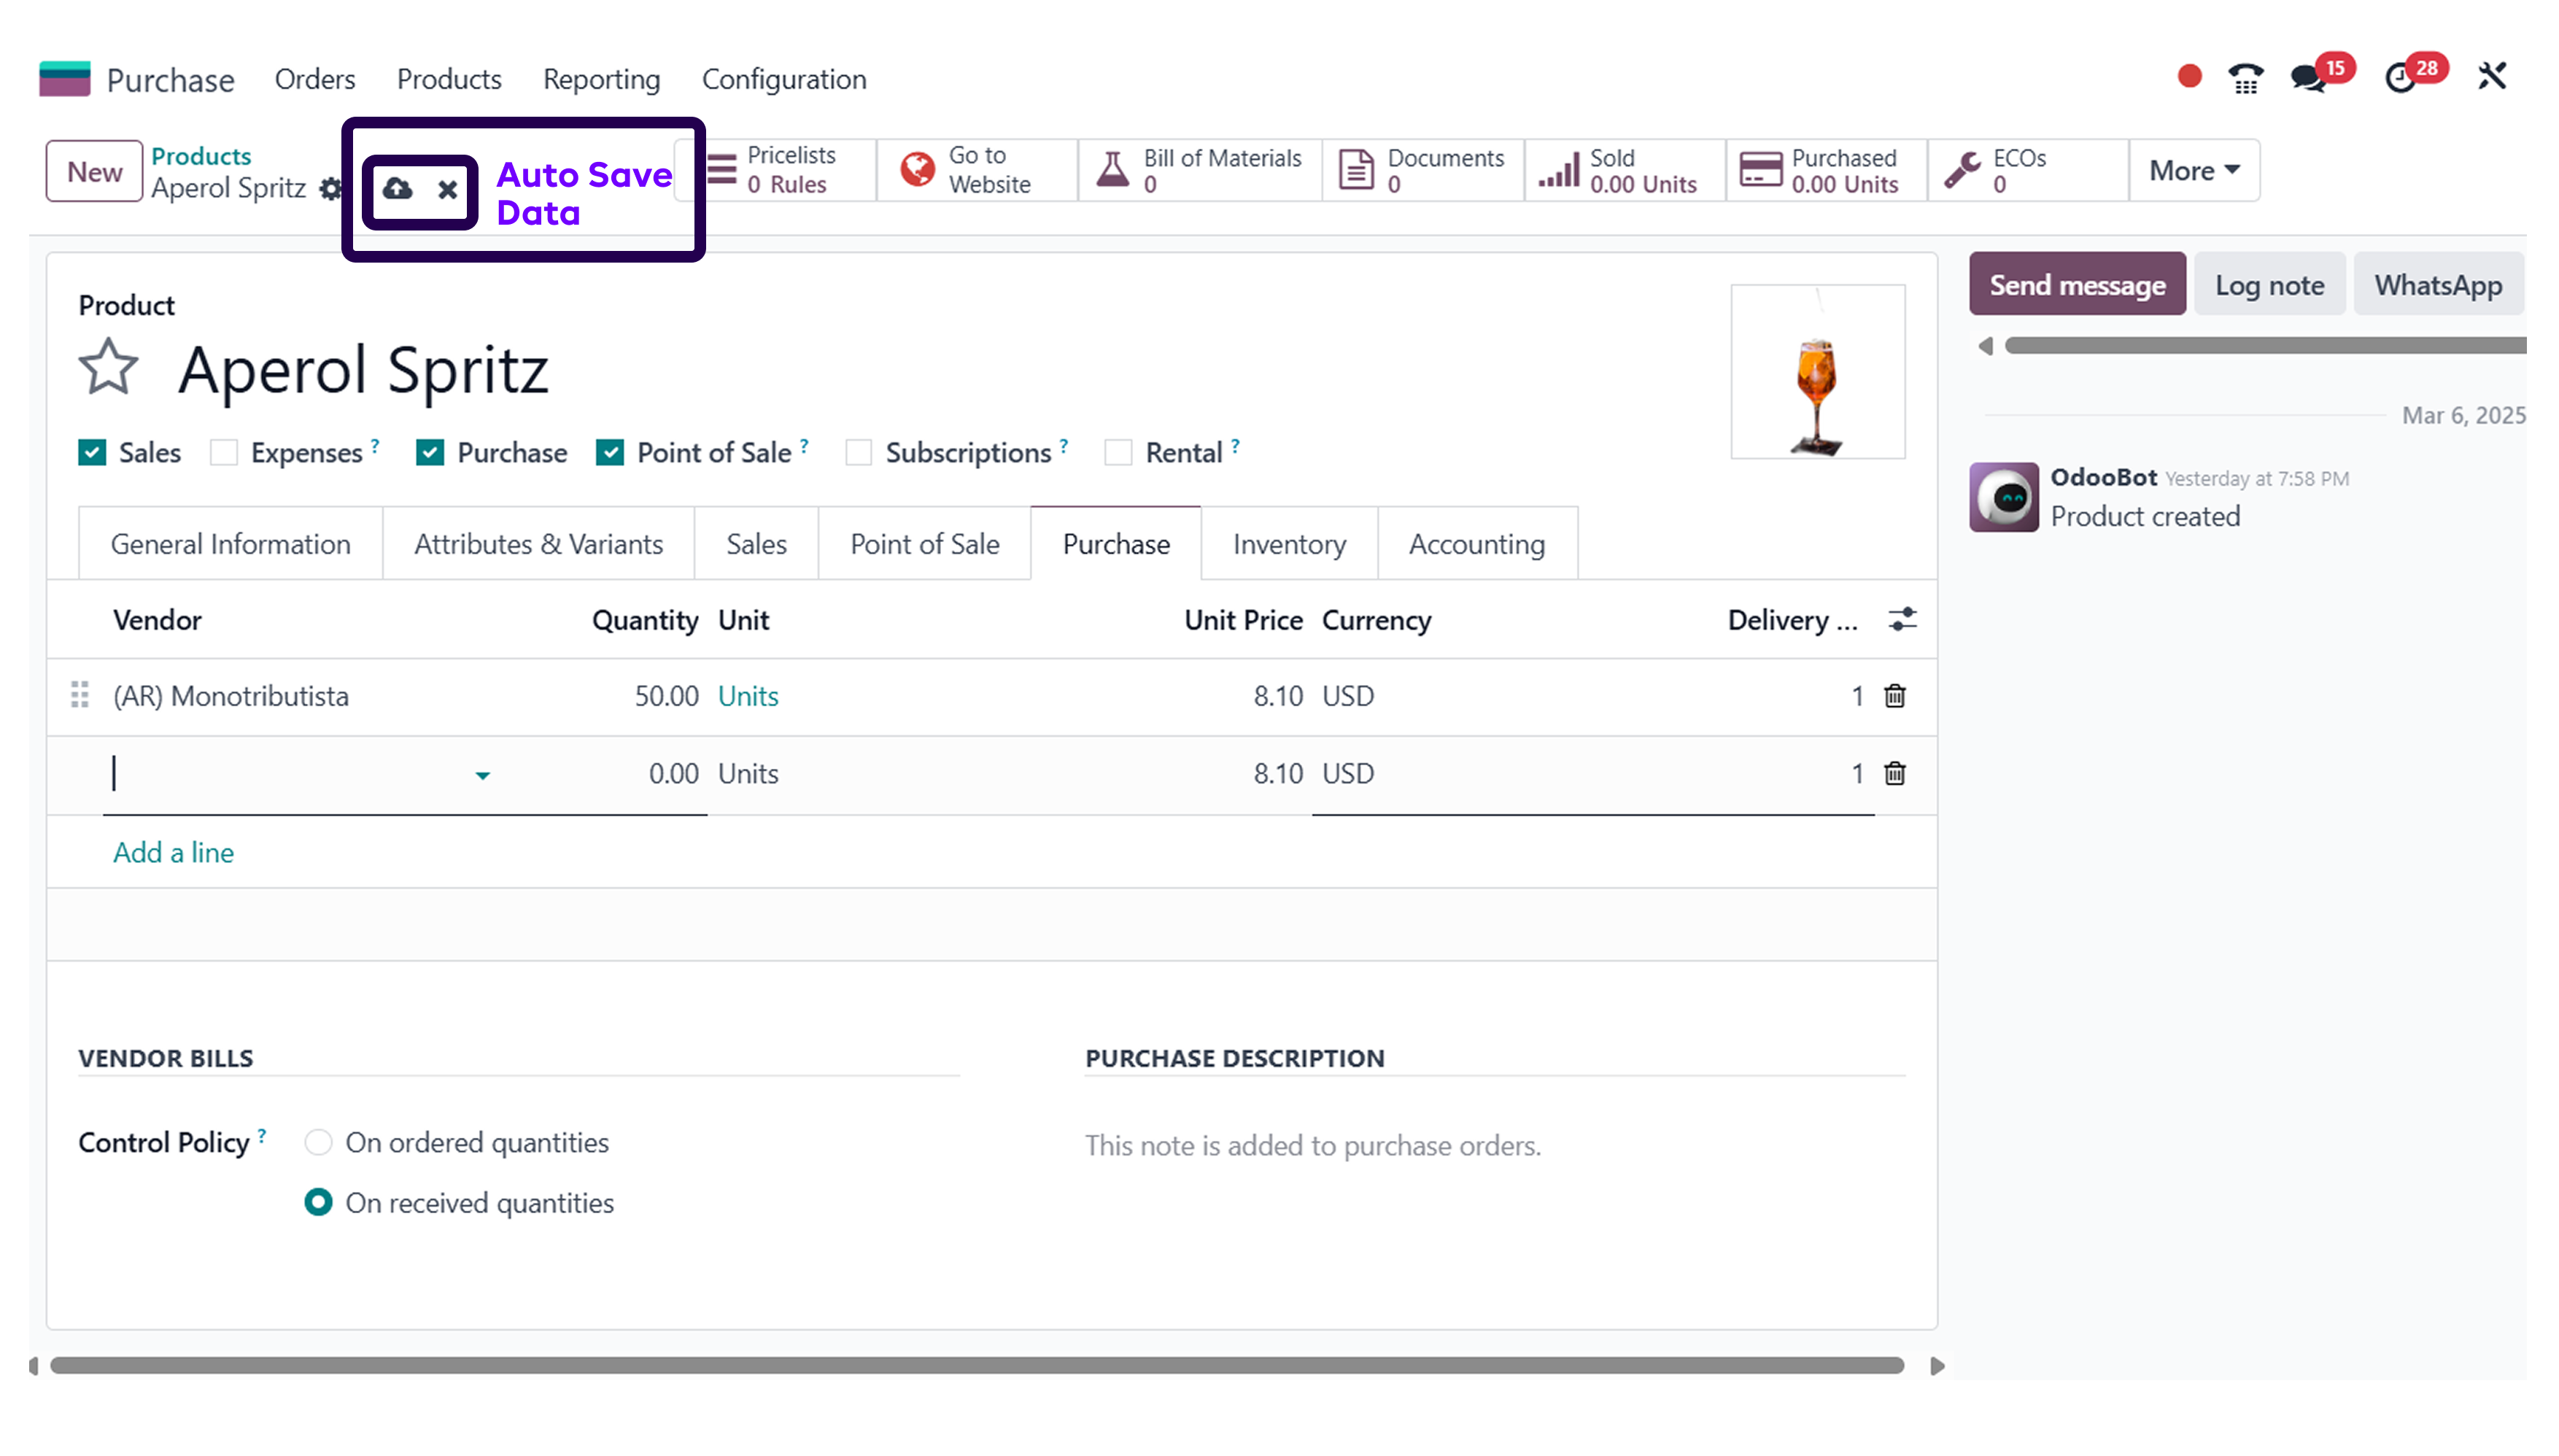The height and width of the screenshot is (1456, 2559).
Task: Sort by the Unit Price column header
Action: (1242, 620)
